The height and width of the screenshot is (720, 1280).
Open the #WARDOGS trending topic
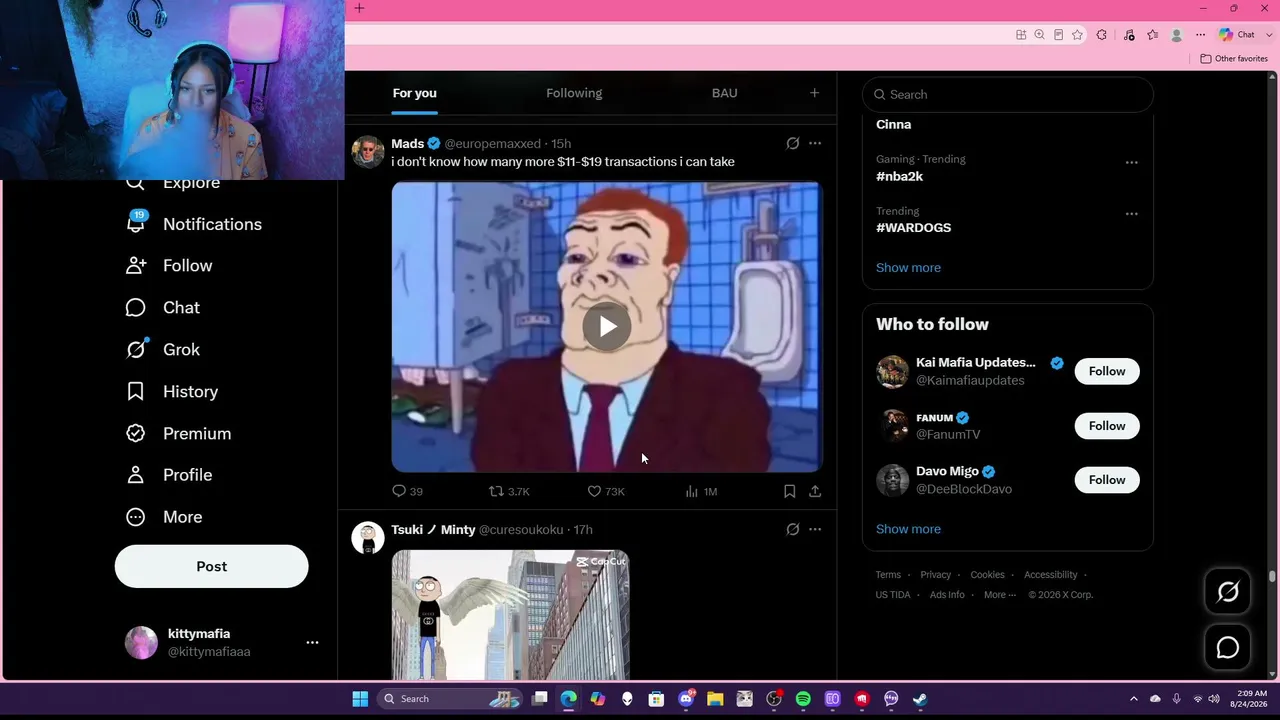click(914, 228)
